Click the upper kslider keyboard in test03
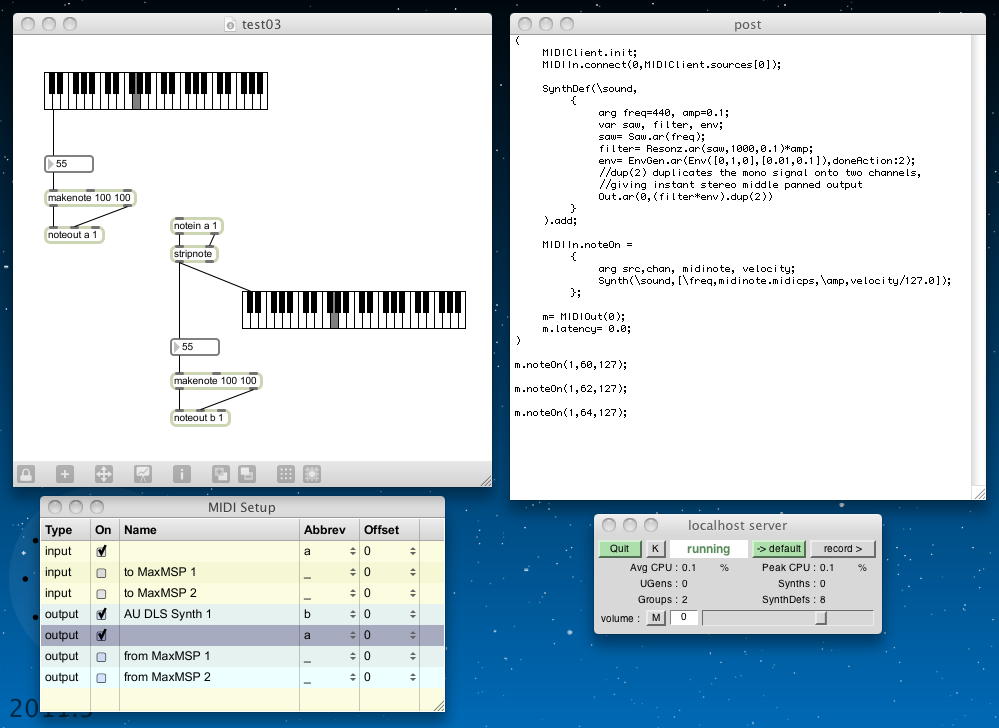This screenshot has width=999, height=728. pyautogui.click(x=156, y=90)
